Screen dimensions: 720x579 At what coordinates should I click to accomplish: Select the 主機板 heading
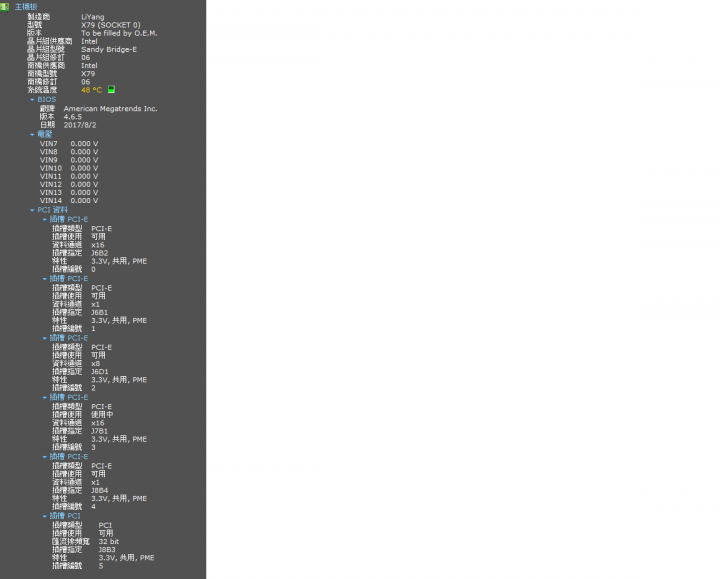(x=26, y=7)
